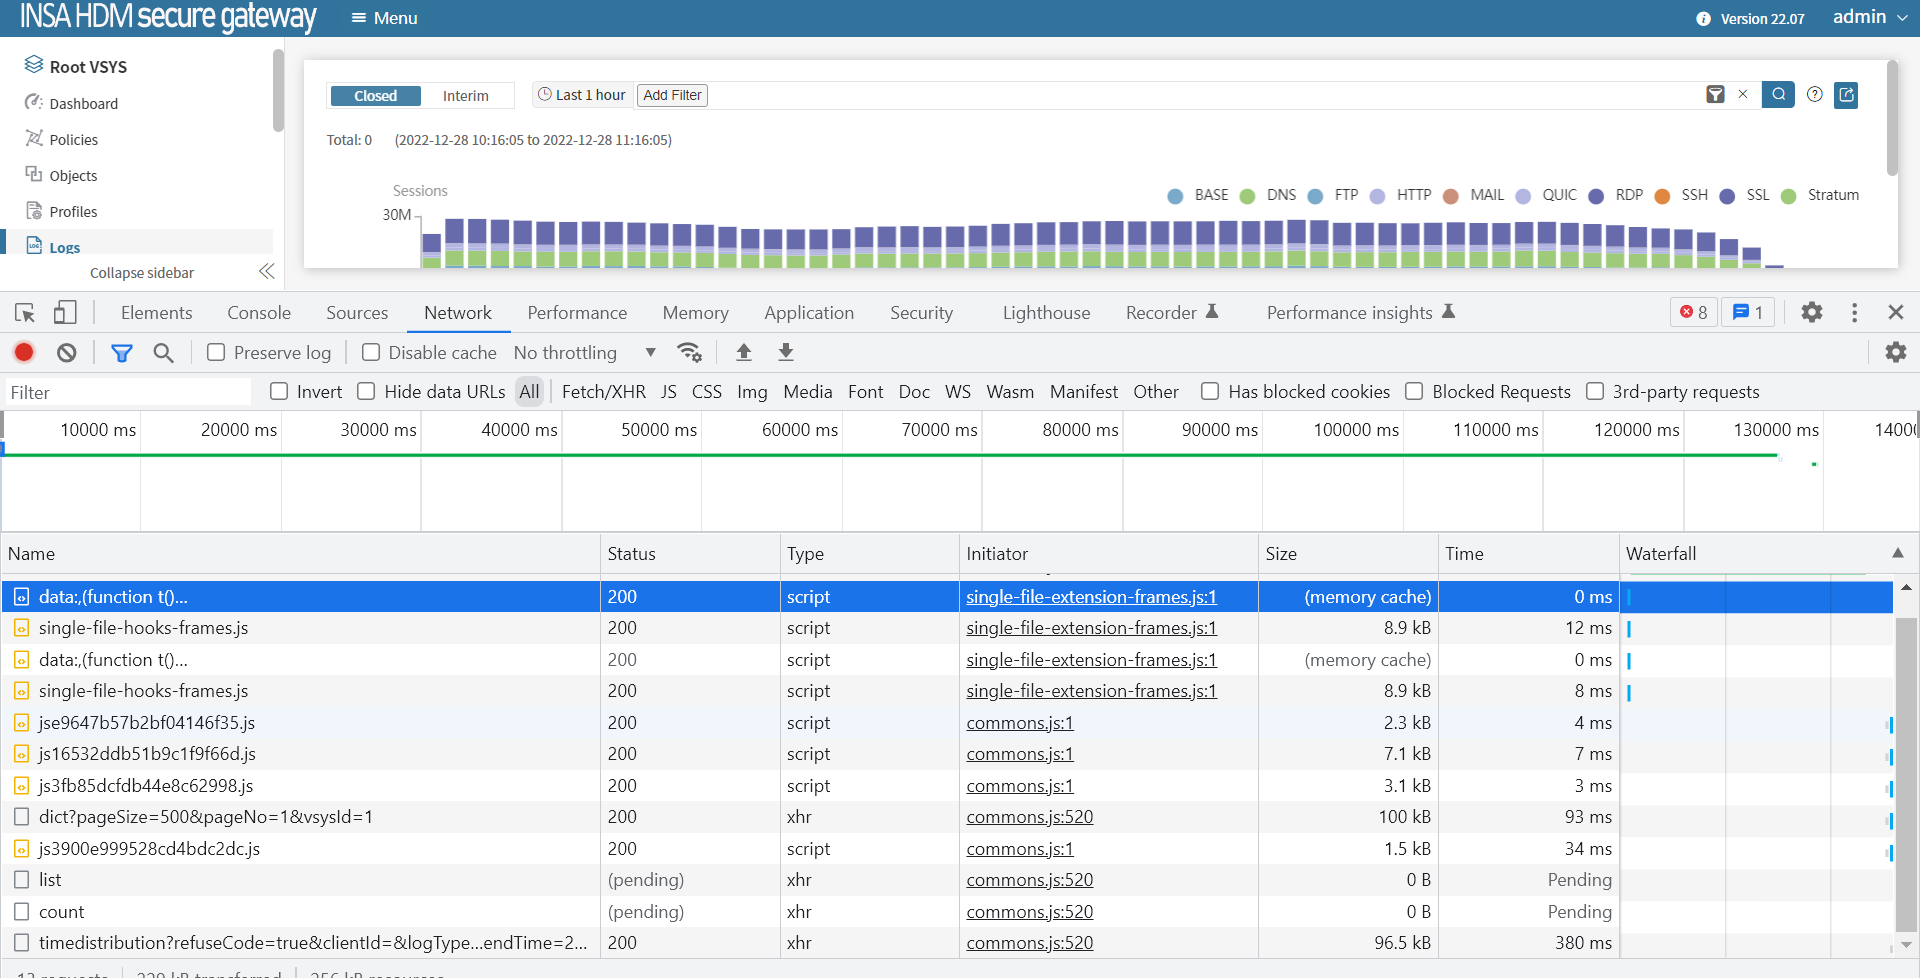Open the commons.js:520 initiator link for dict request
1920x978 pixels.
point(1029,817)
